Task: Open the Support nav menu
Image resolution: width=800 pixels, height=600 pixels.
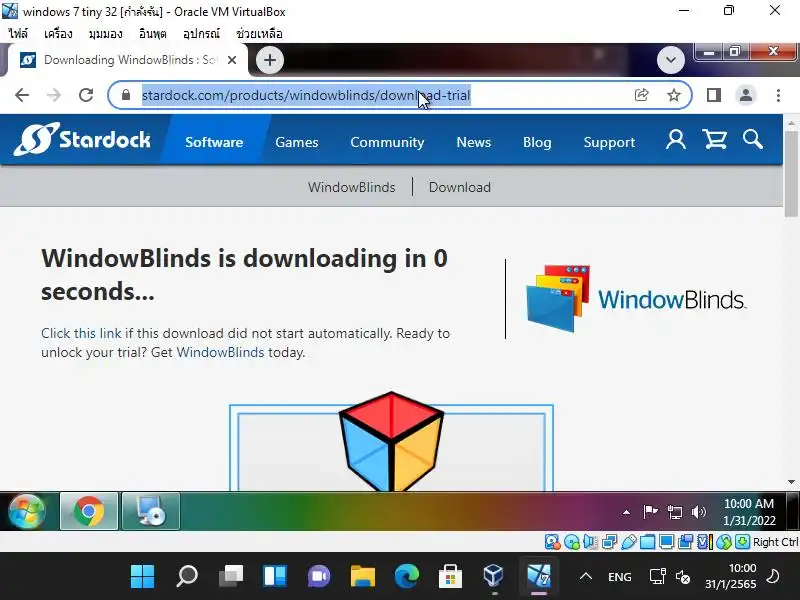Action: coord(609,142)
